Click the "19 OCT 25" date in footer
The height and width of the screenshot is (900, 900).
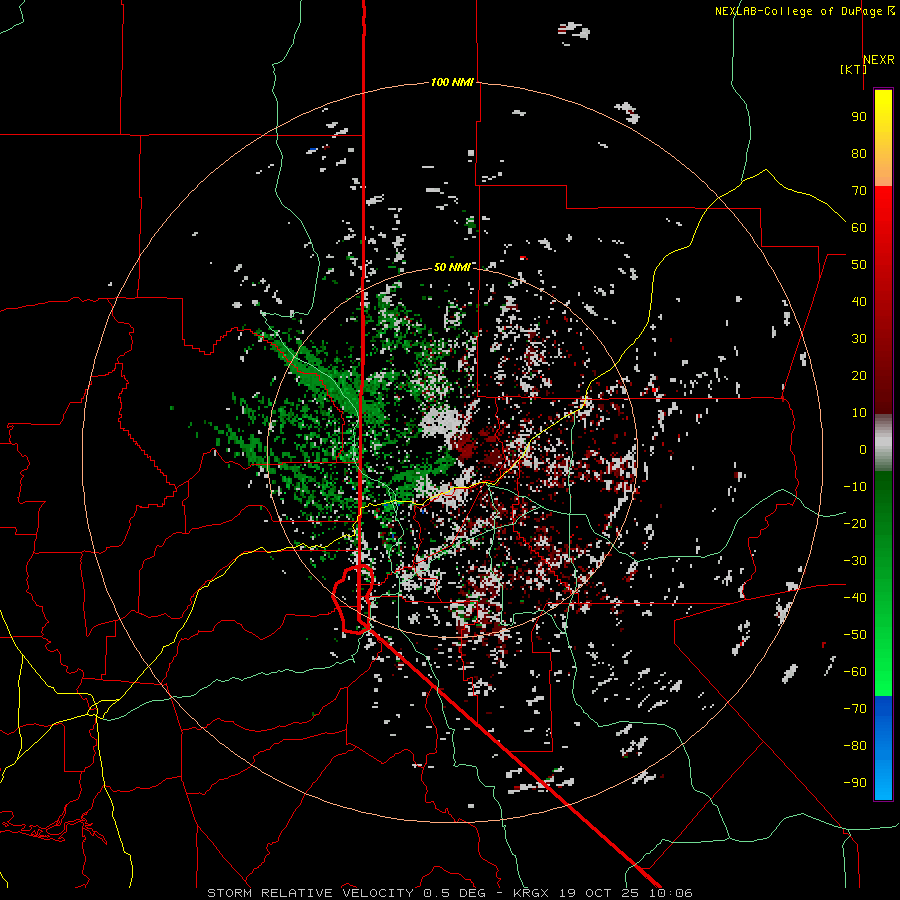[599, 893]
